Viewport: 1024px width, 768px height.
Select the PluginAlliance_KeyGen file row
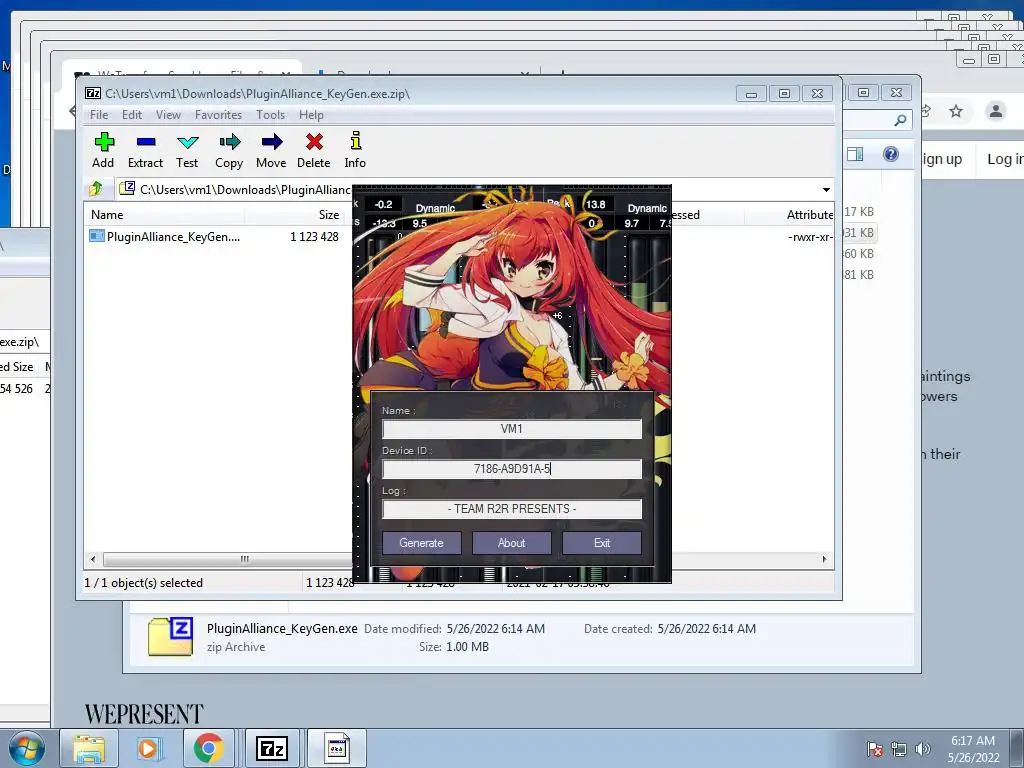point(216,236)
